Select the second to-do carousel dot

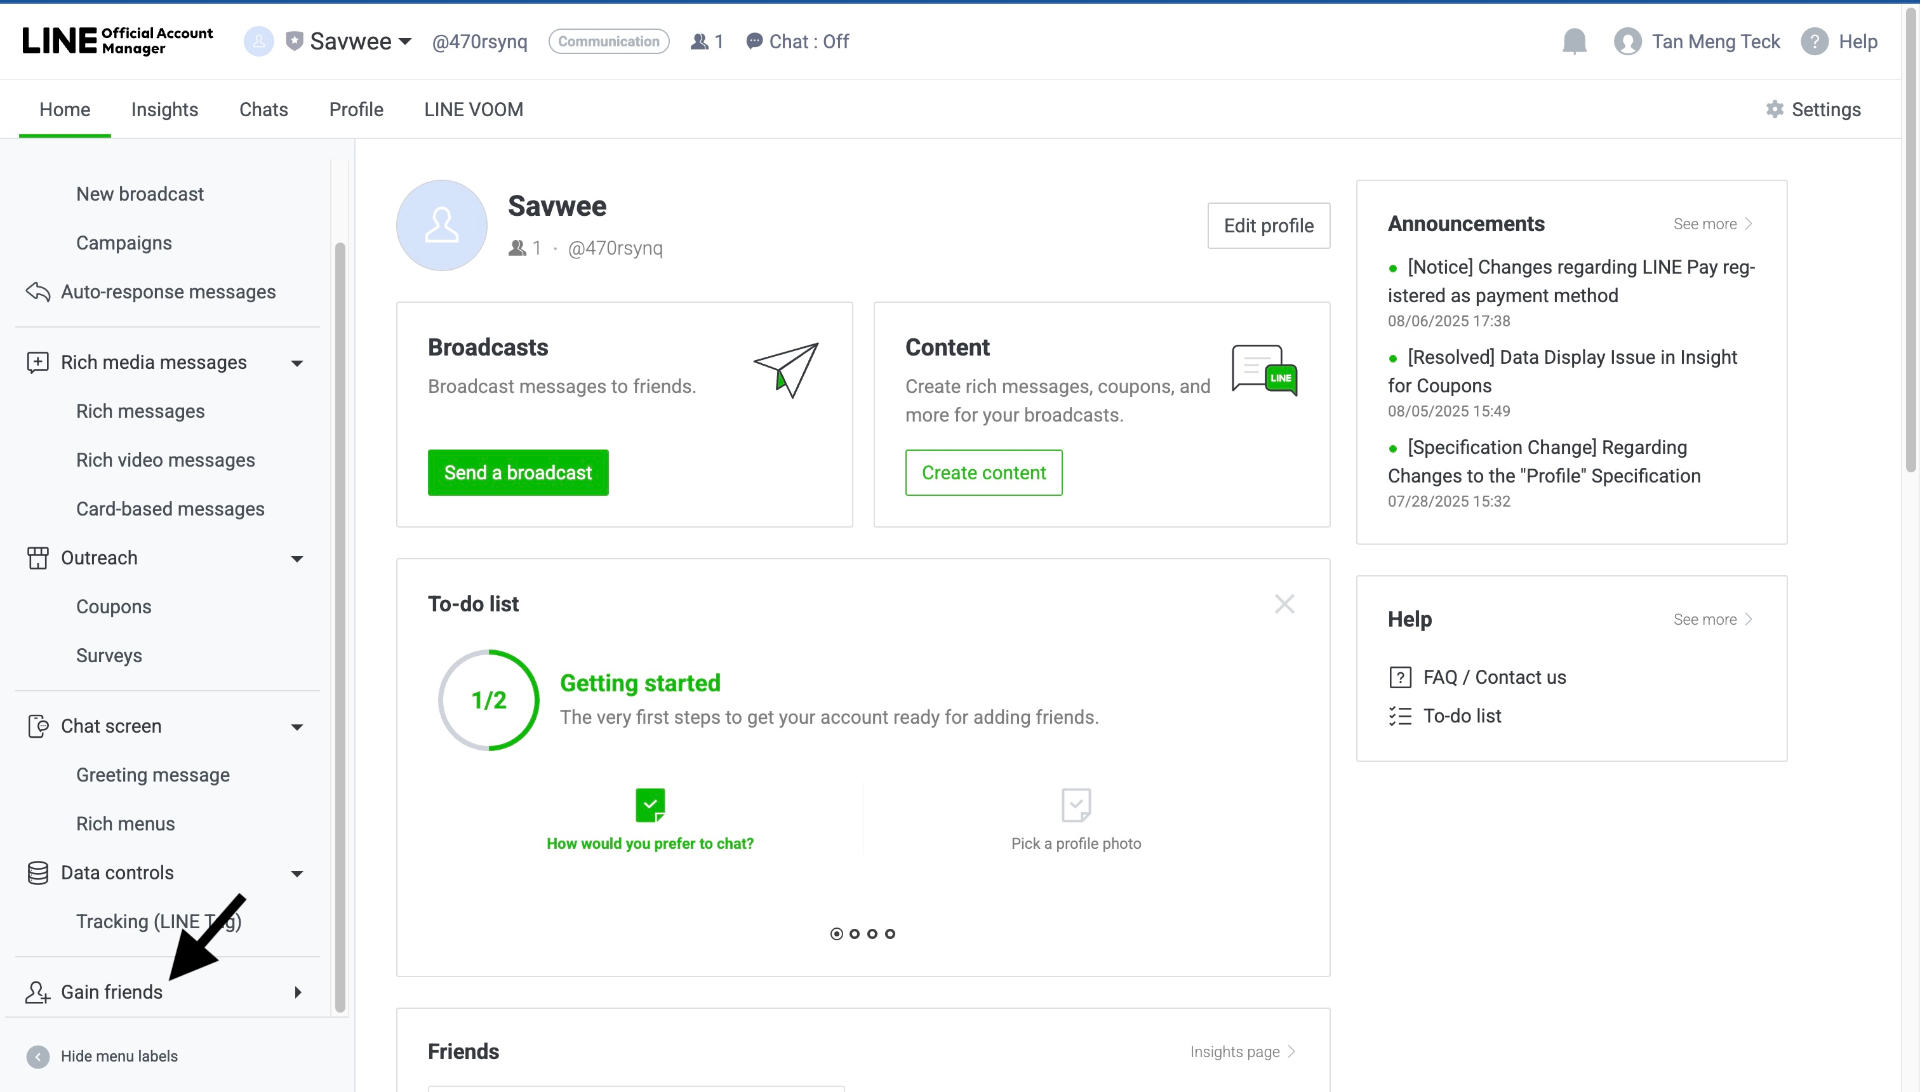coord(854,934)
